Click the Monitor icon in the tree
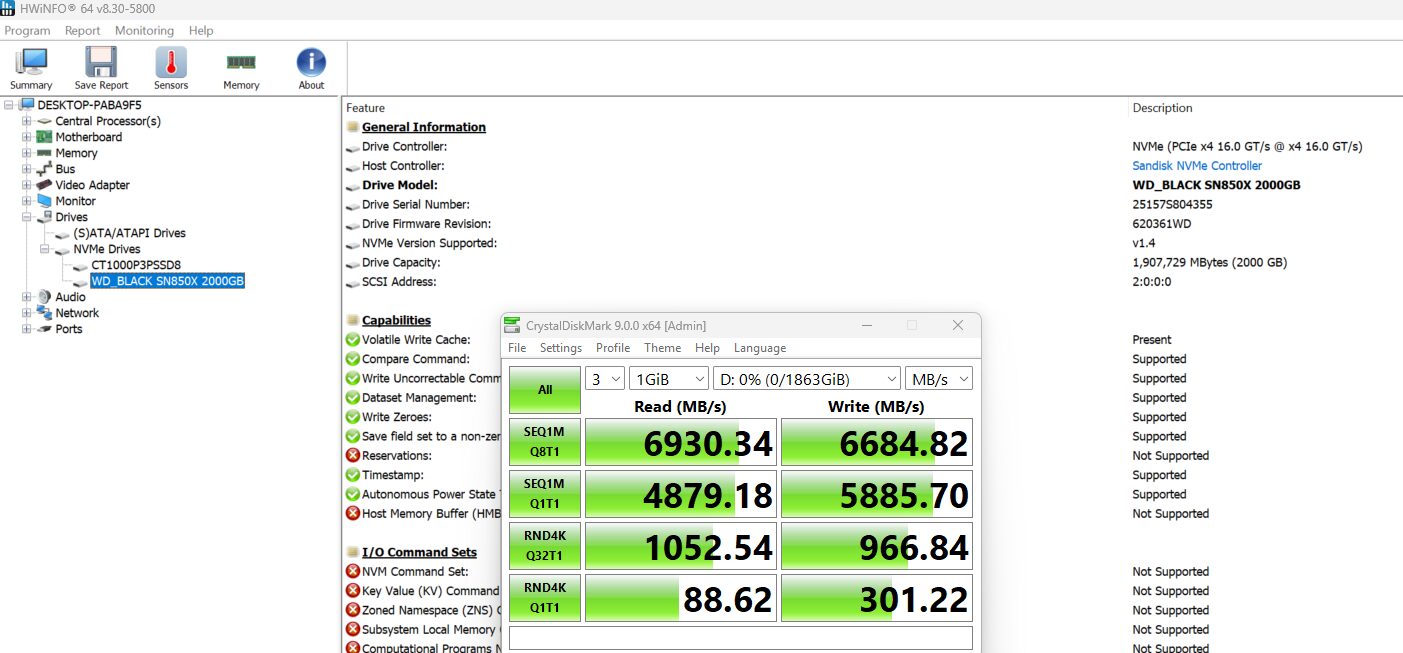The image size is (1403, 653). [x=44, y=201]
